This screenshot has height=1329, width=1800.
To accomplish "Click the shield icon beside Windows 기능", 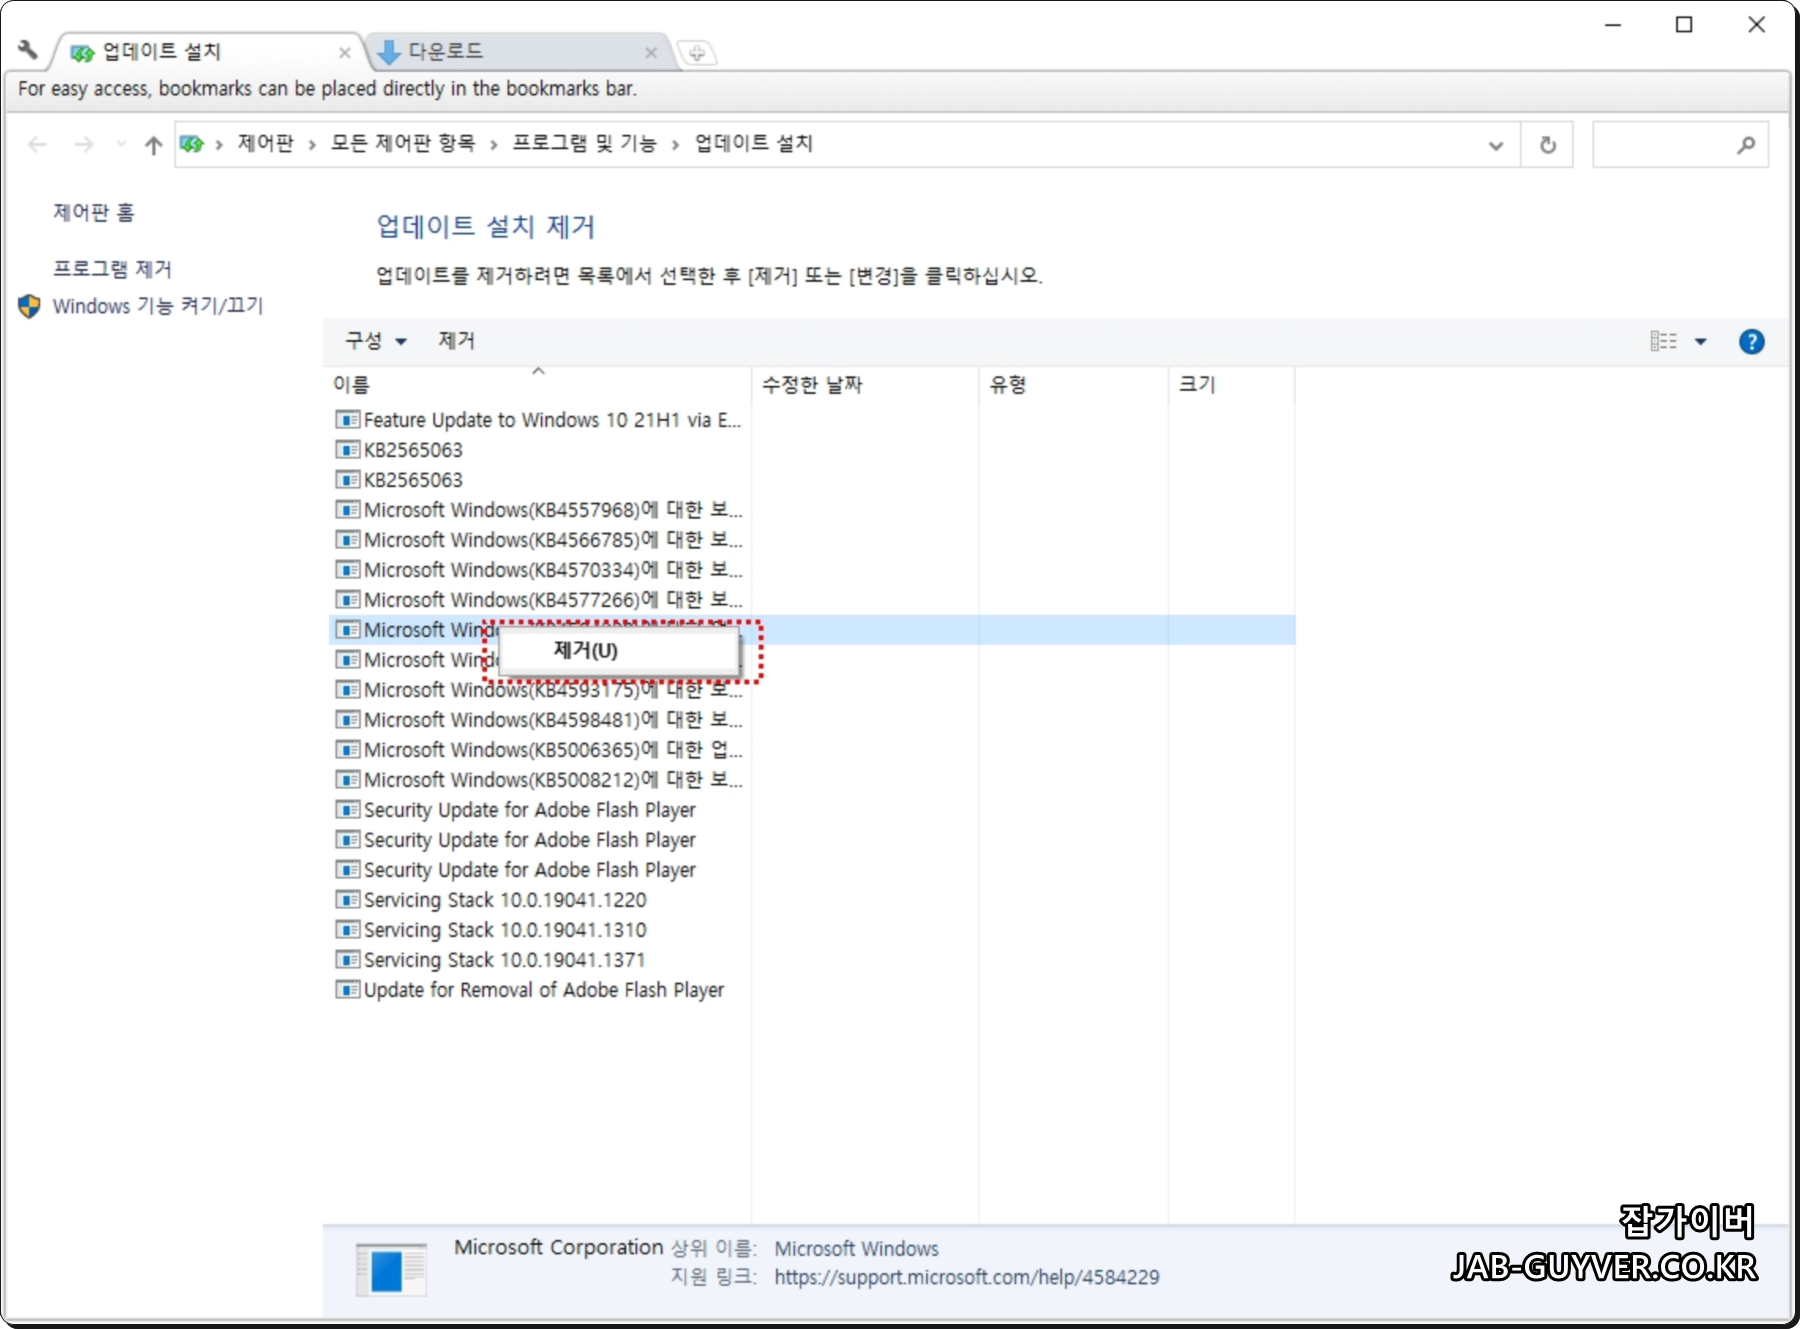I will coord(29,306).
